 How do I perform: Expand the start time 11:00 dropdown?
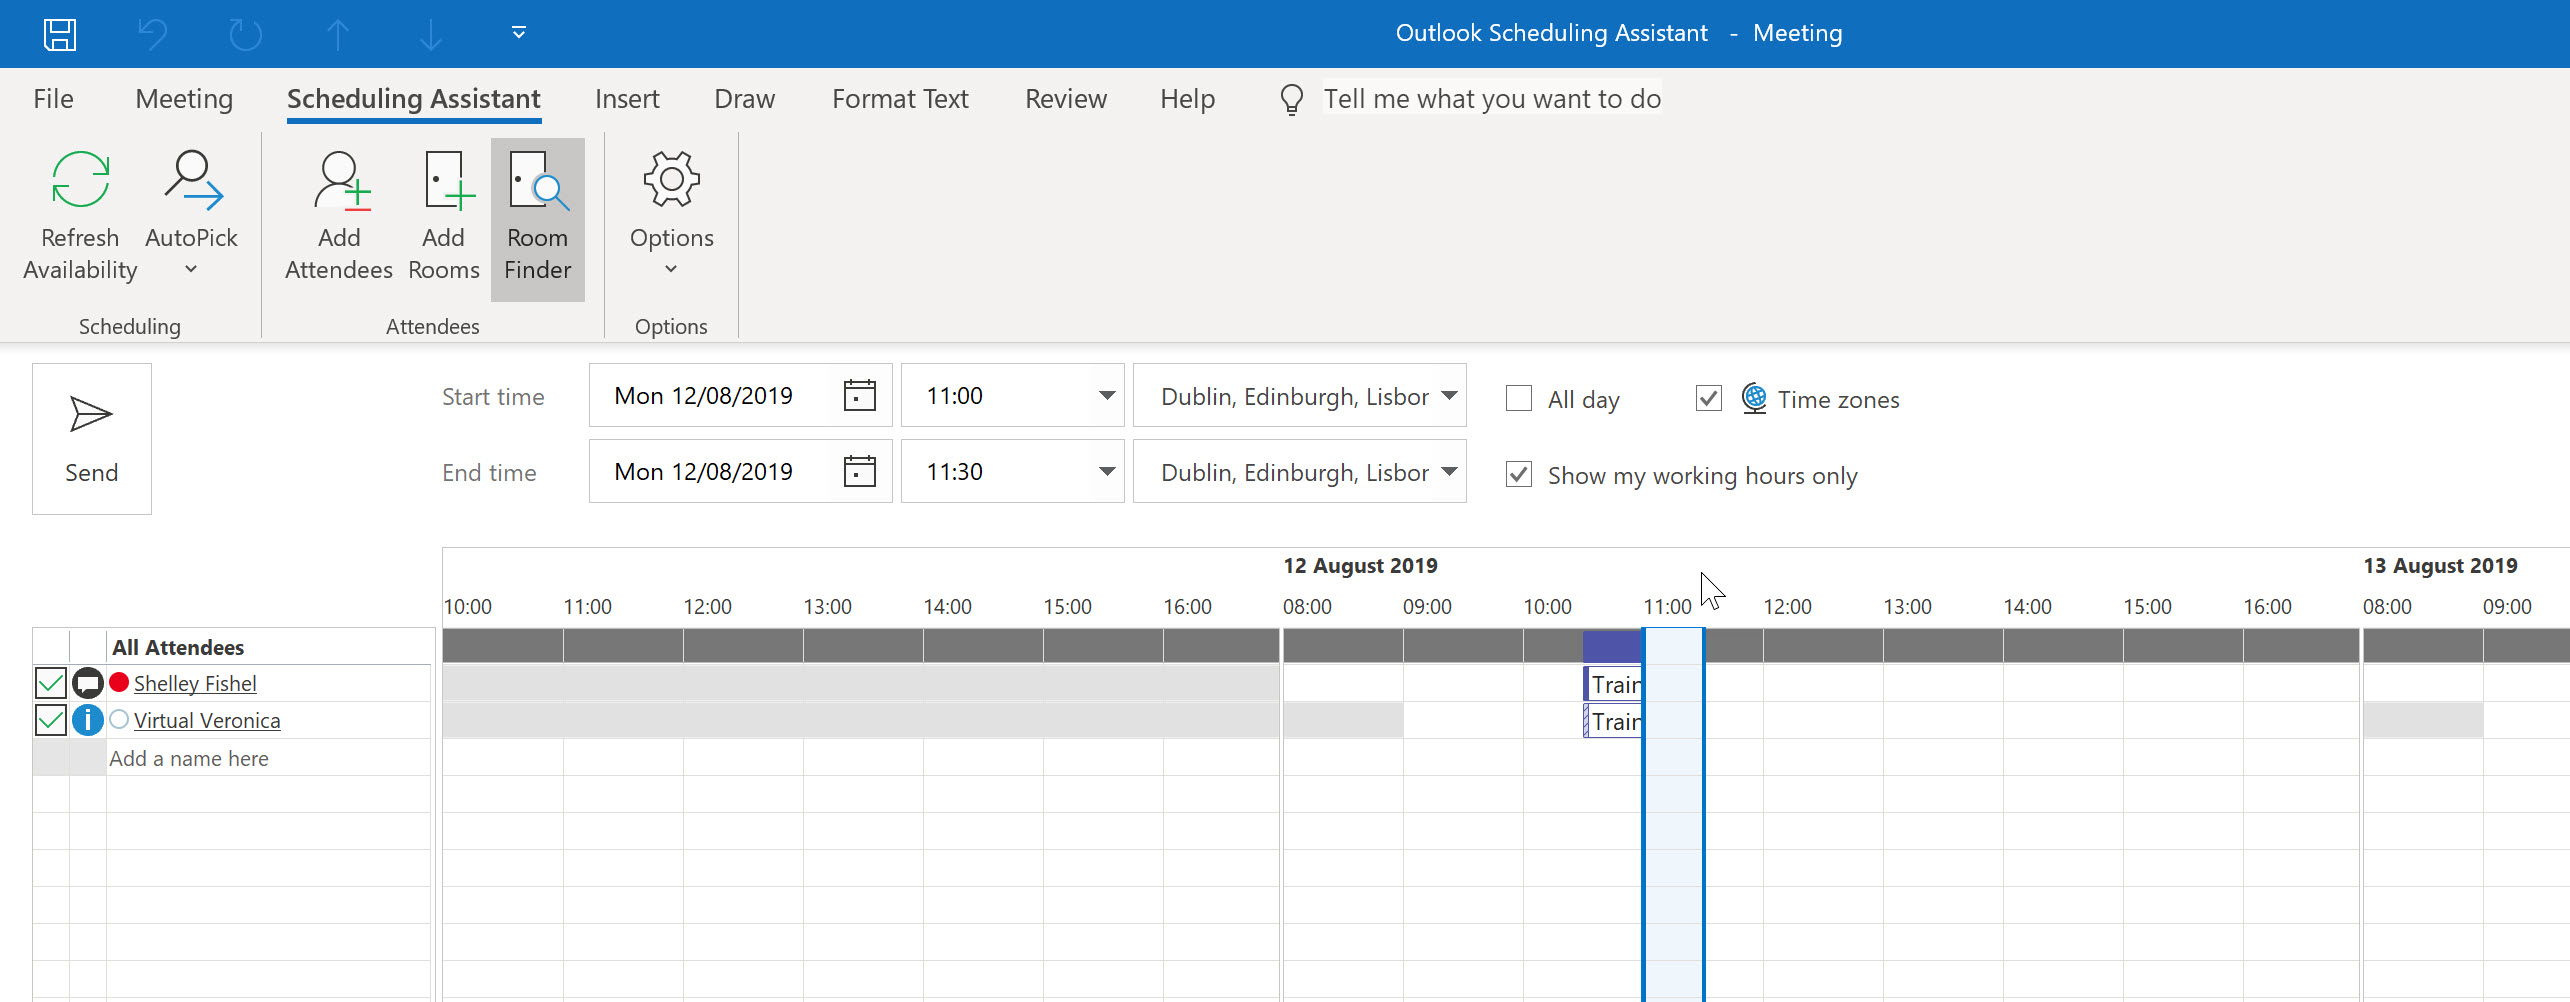tap(1107, 396)
